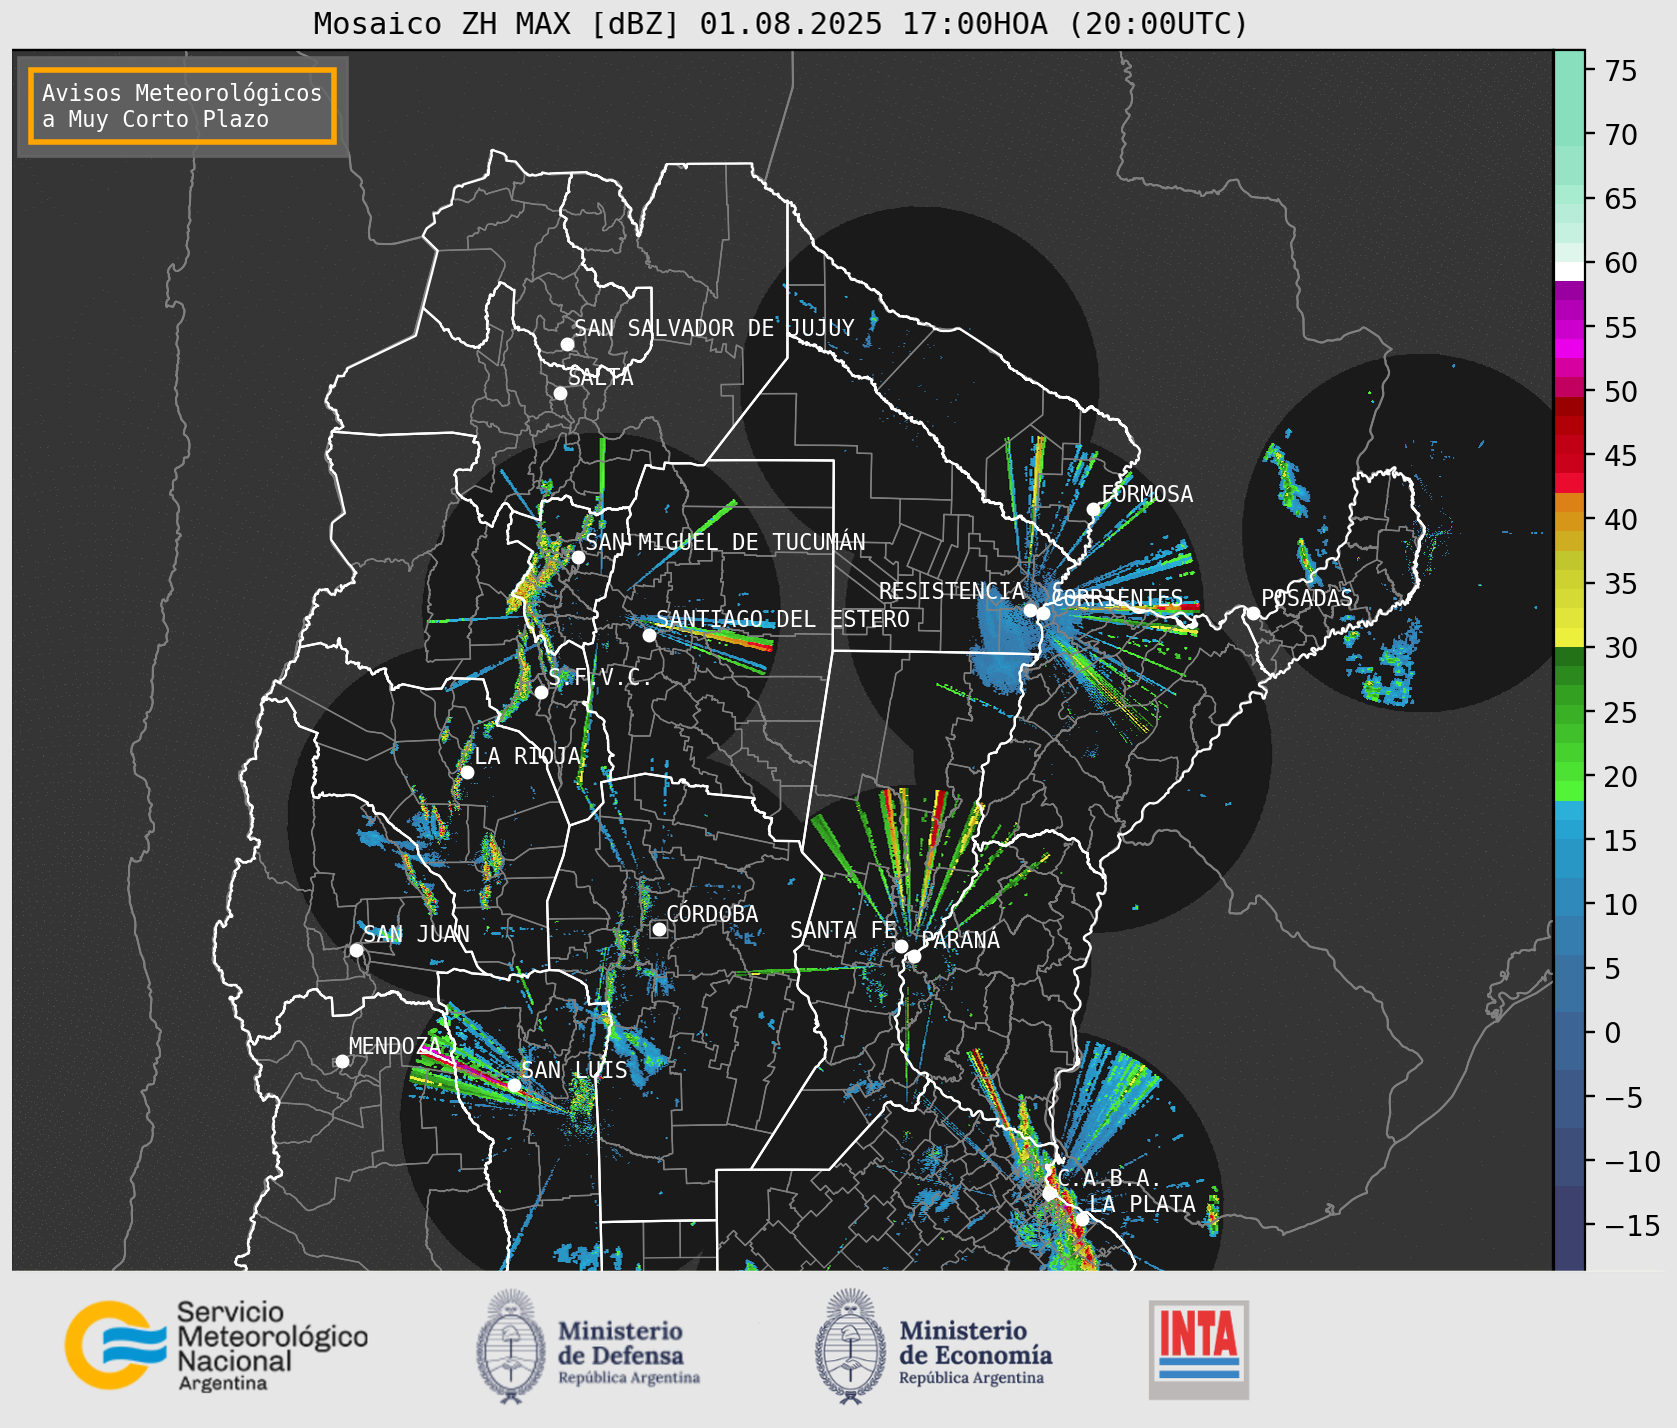Click the white 60 dBZ color band

[x=1569, y=271]
